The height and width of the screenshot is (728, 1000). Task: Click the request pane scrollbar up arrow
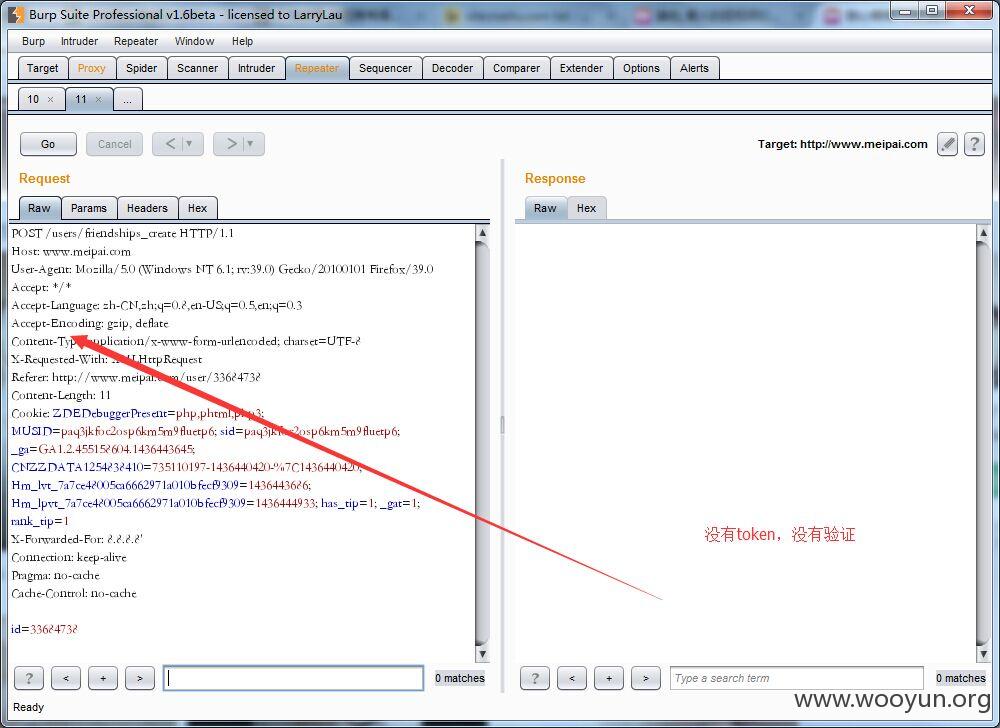point(483,233)
